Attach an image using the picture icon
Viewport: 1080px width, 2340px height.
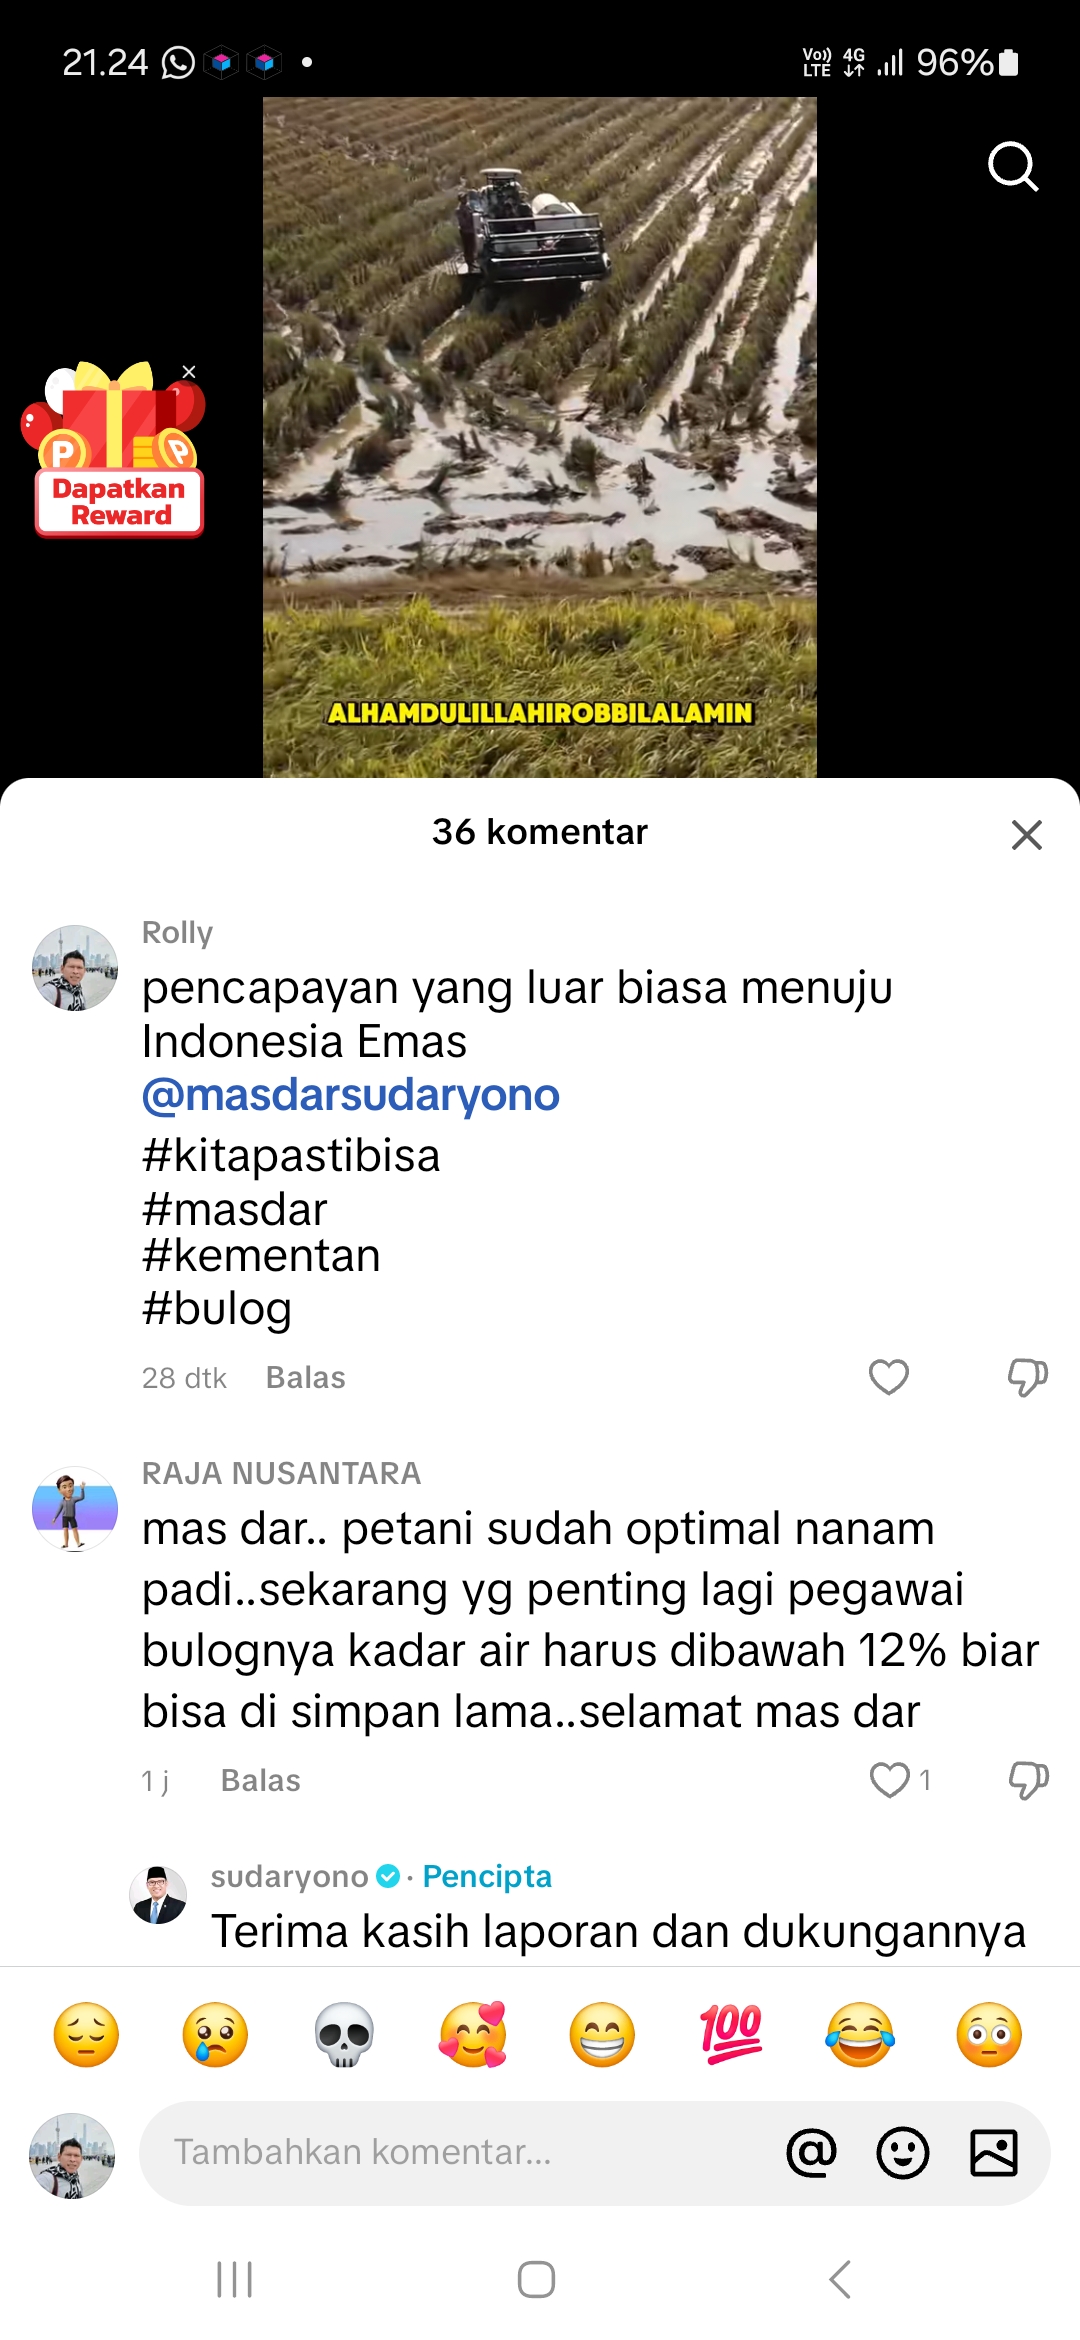click(x=994, y=2153)
